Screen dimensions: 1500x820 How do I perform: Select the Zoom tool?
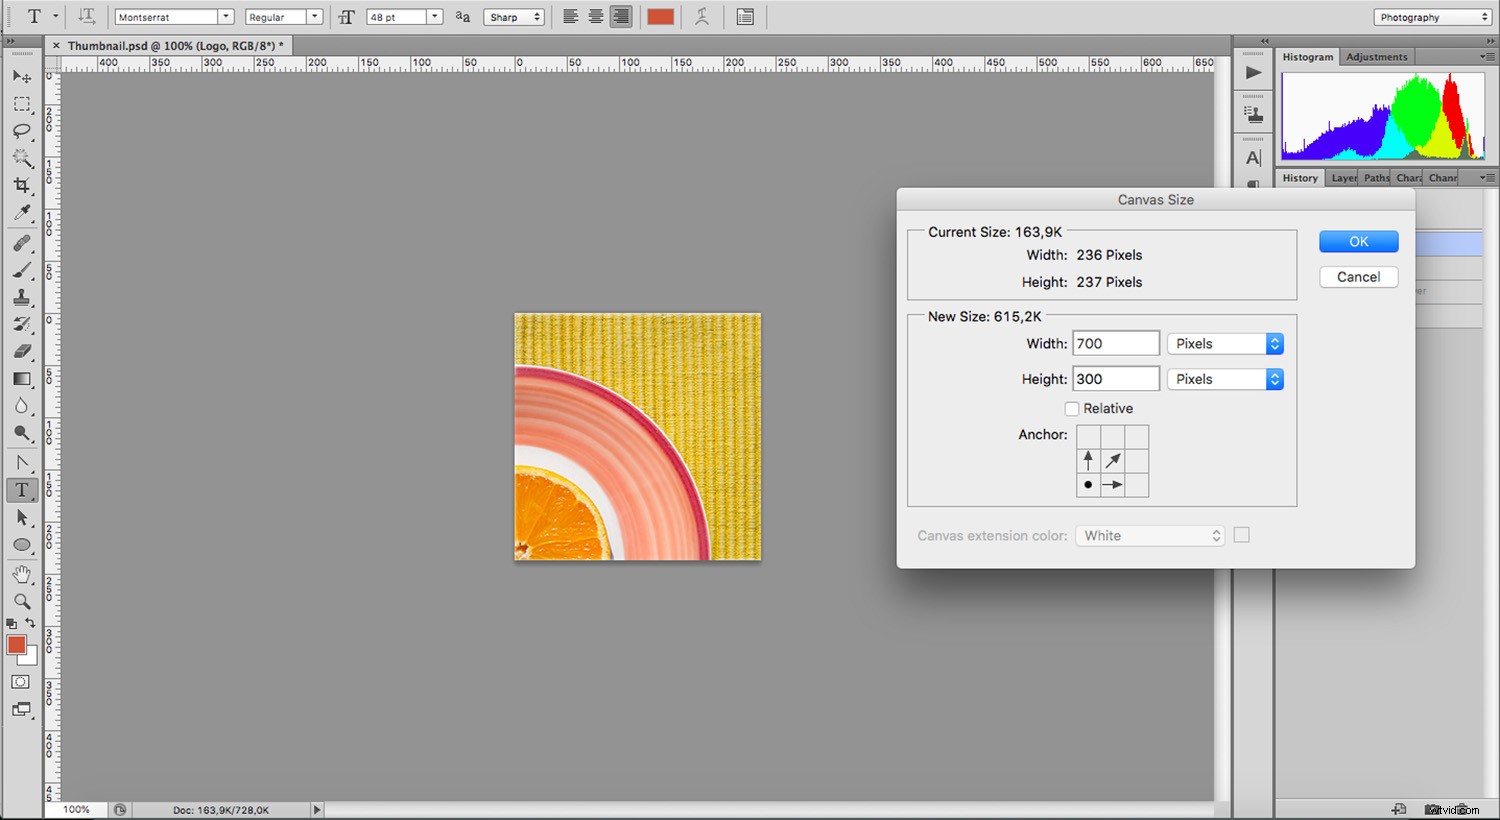22,601
